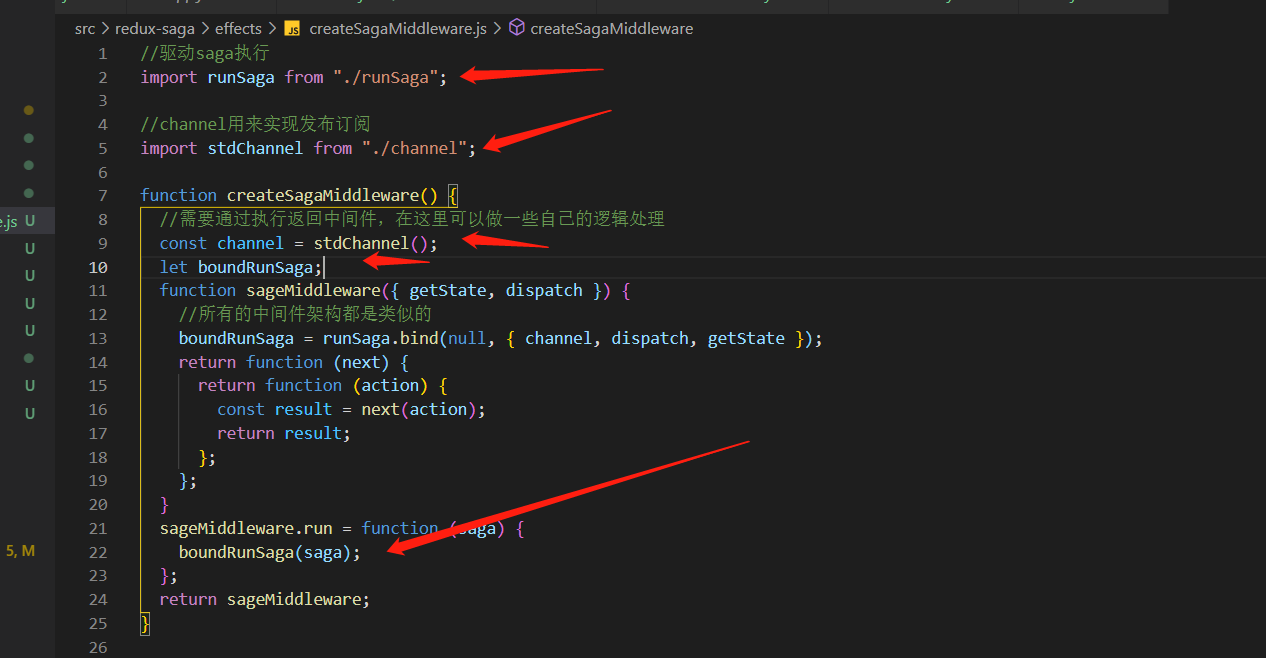Click stdChannel in the line 5 import
The image size is (1266, 658).
255,148
